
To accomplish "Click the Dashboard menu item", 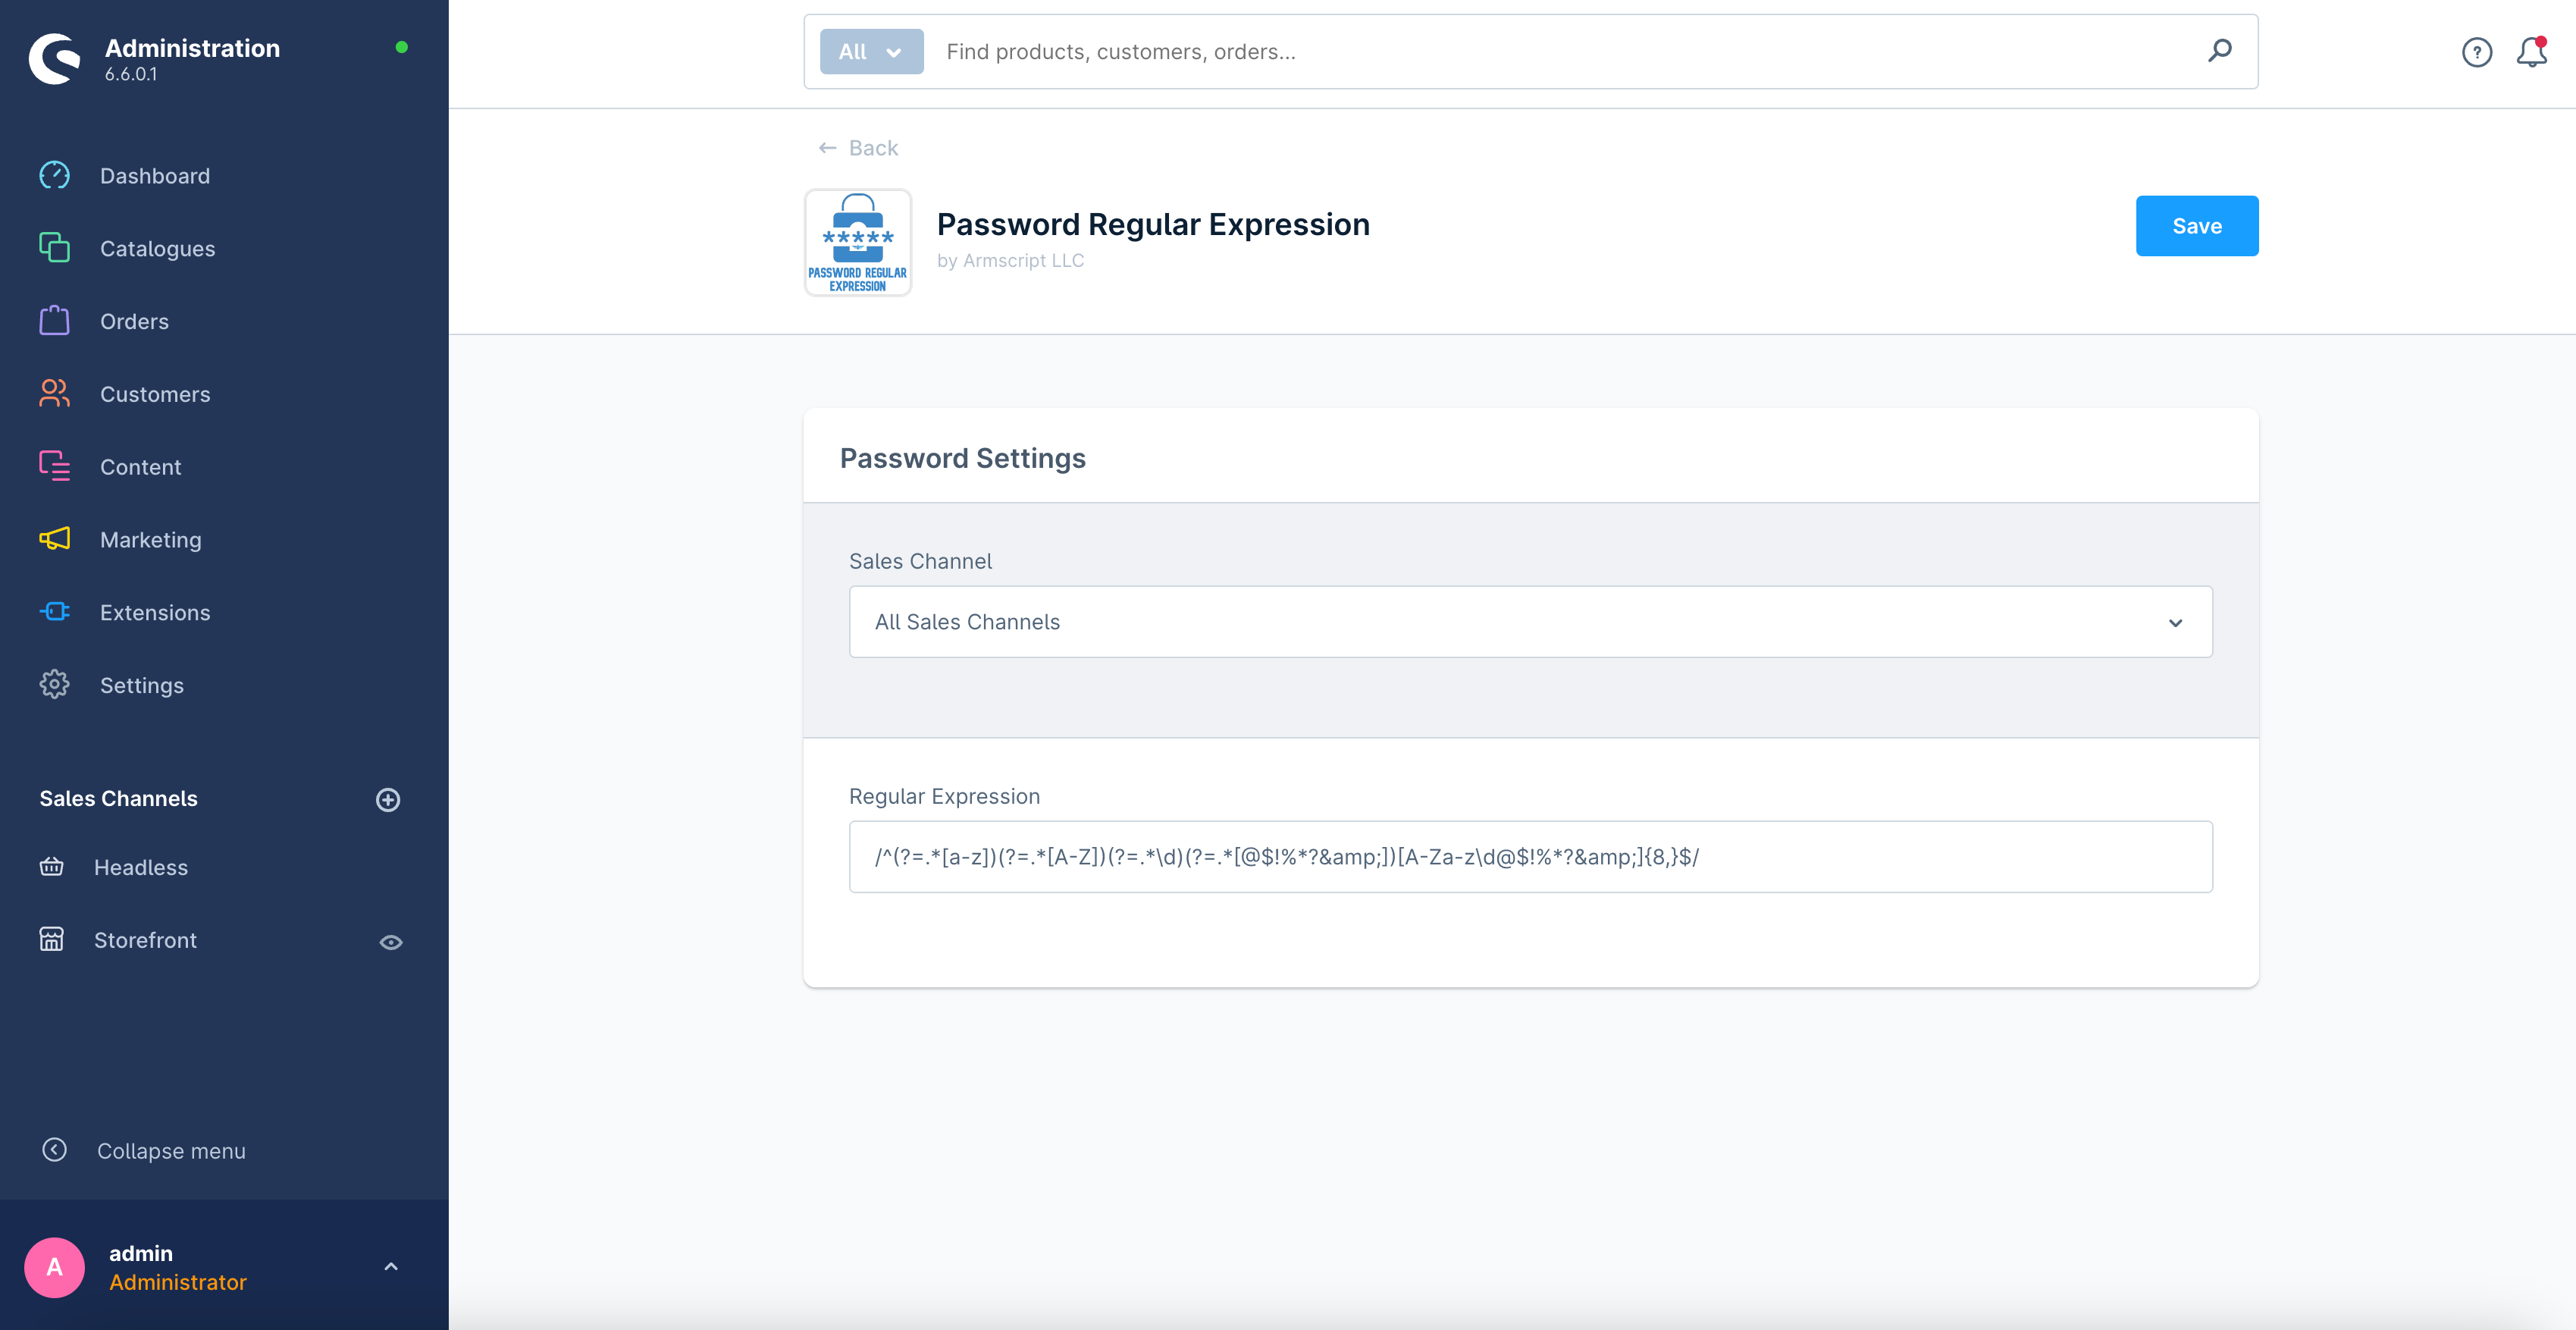I will point(156,174).
